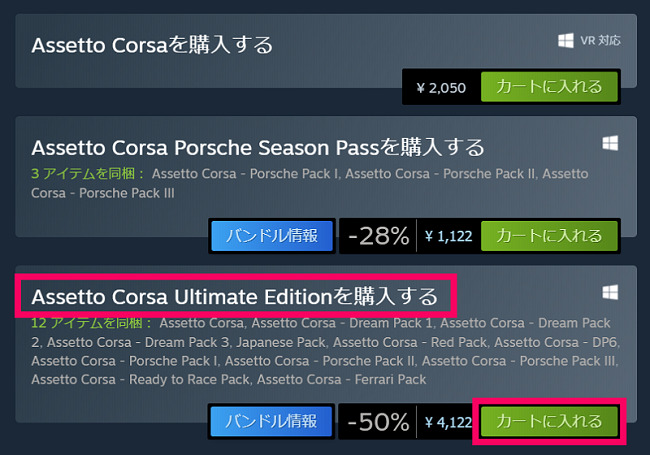Open bundle info for Ultimate Edition
Viewport: 650px width, 455px height.
271,421
